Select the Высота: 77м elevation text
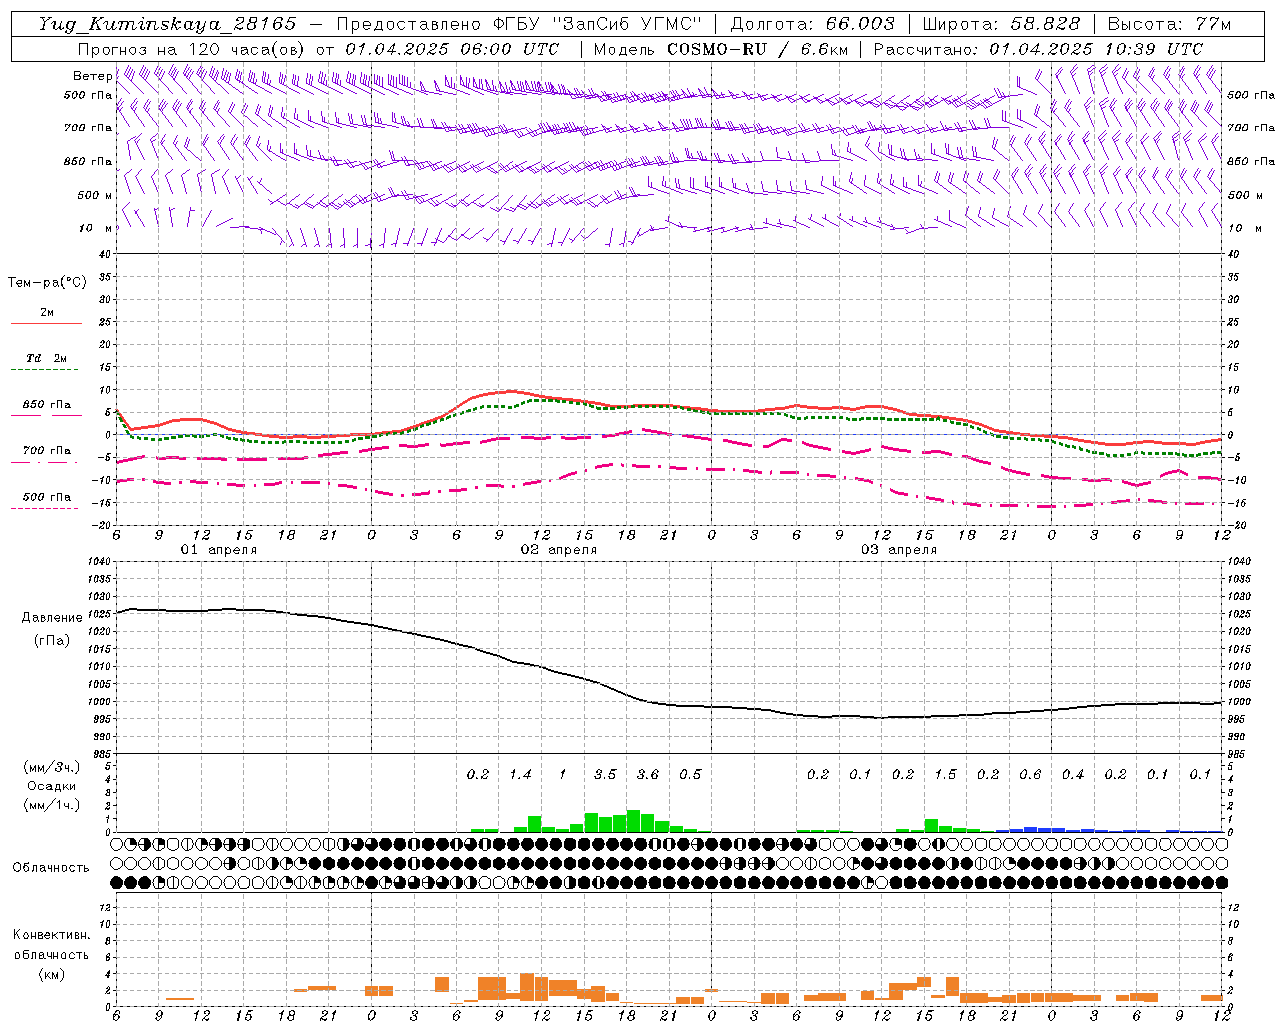This screenshot has height=1024, width=1280. (x=1169, y=24)
